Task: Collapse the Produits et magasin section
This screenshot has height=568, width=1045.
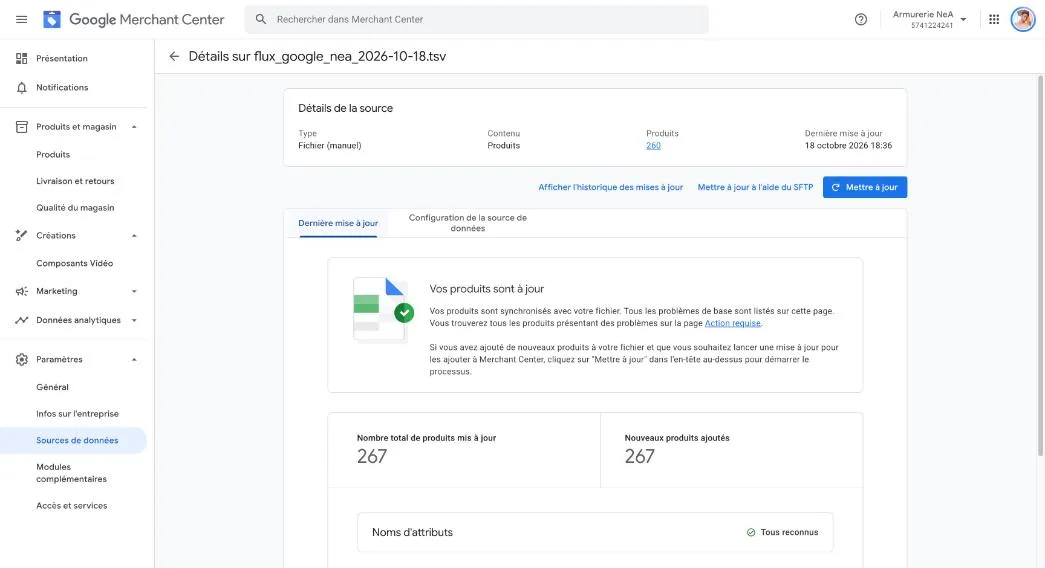Action: pyautogui.click(x=134, y=127)
